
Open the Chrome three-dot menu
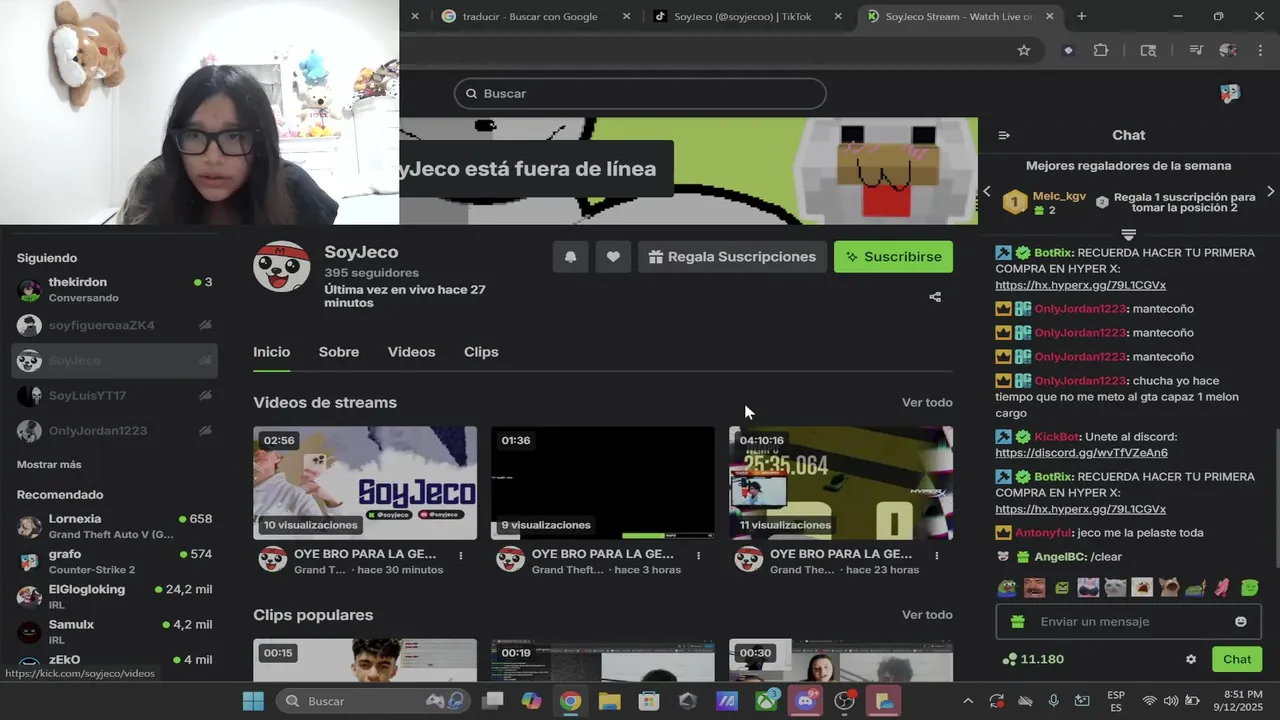point(1259,50)
